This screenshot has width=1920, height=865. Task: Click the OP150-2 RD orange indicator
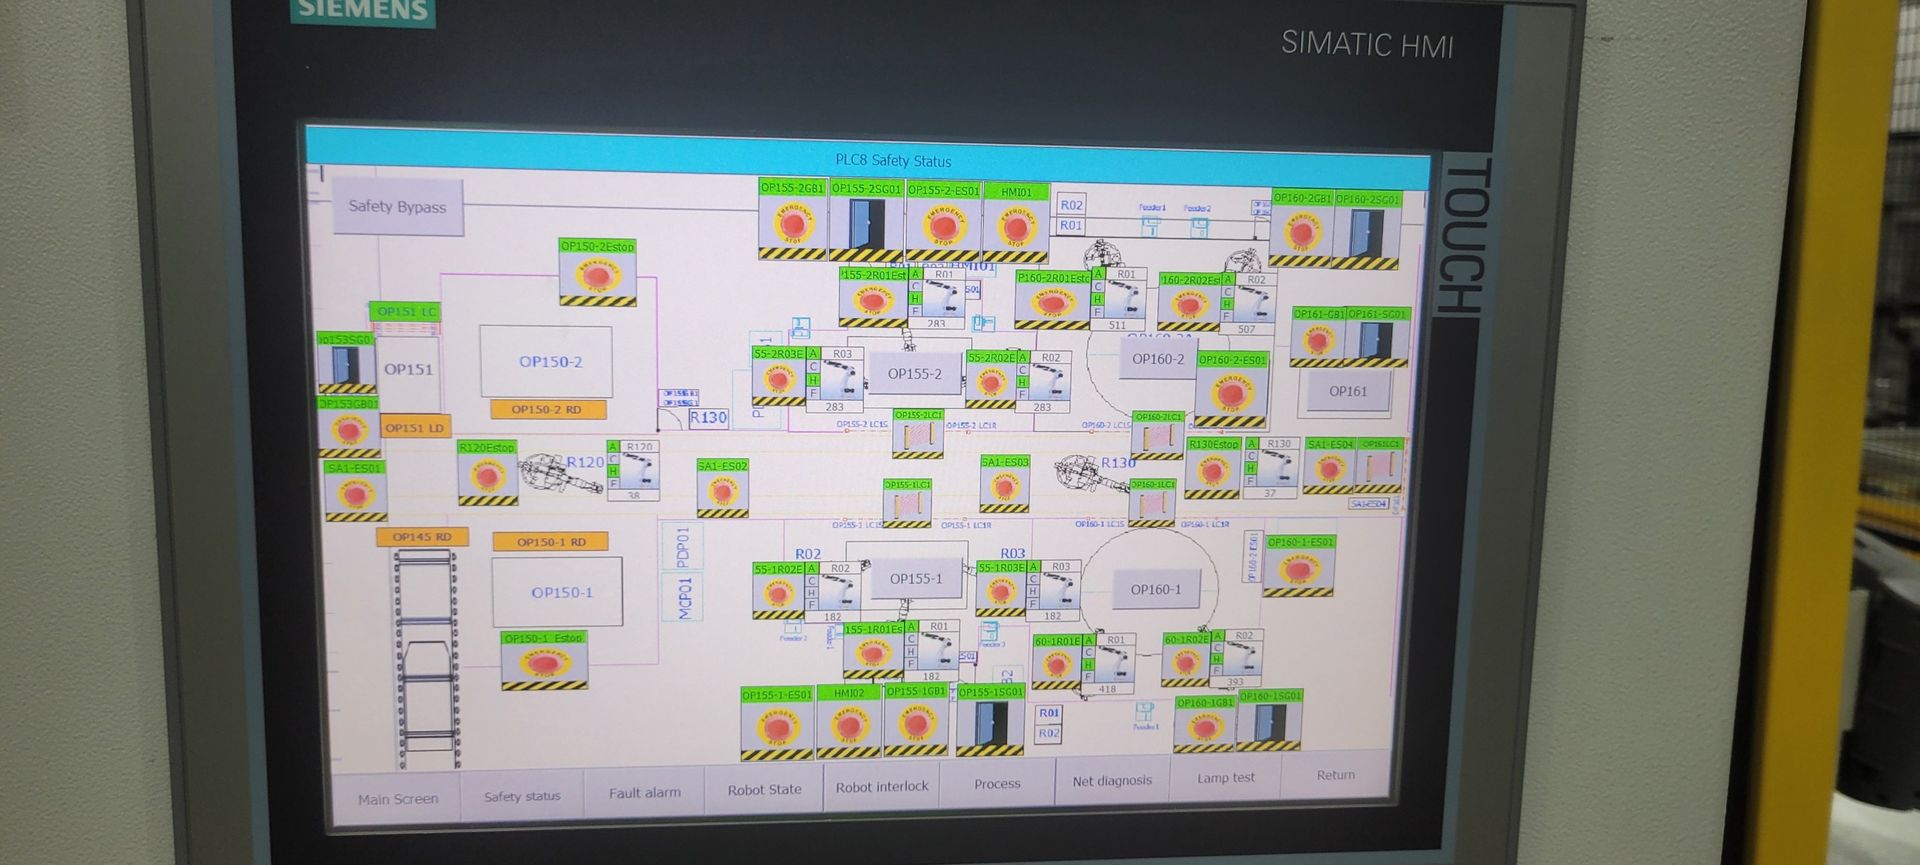pyautogui.click(x=546, y=409)
